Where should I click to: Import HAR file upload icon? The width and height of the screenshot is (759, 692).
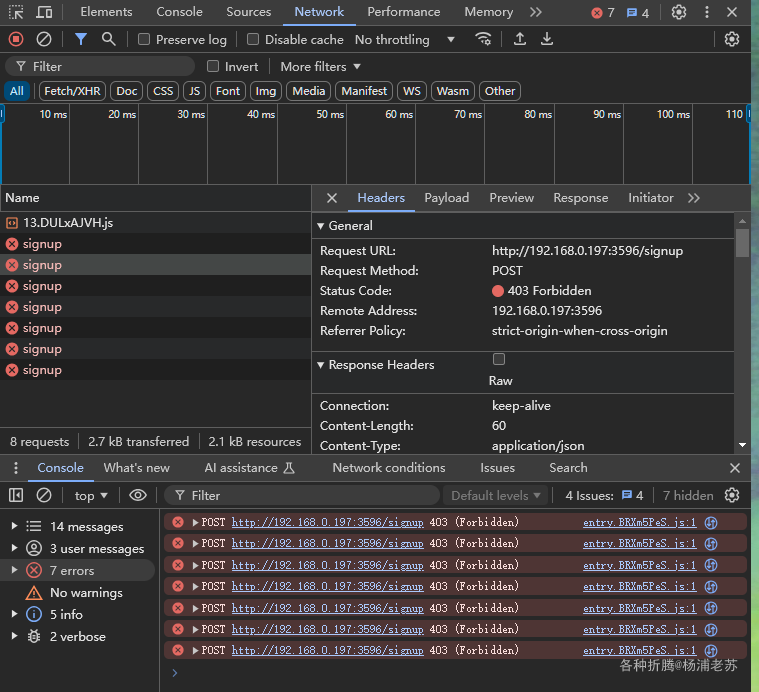[x=520, y=39]
